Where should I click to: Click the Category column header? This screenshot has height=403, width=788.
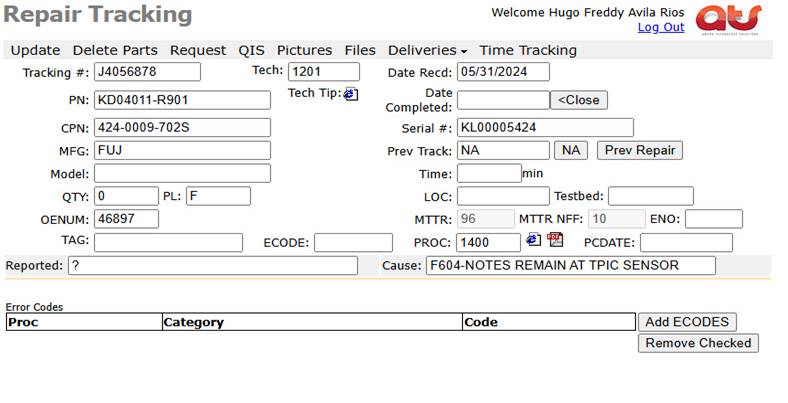(312, 322)
